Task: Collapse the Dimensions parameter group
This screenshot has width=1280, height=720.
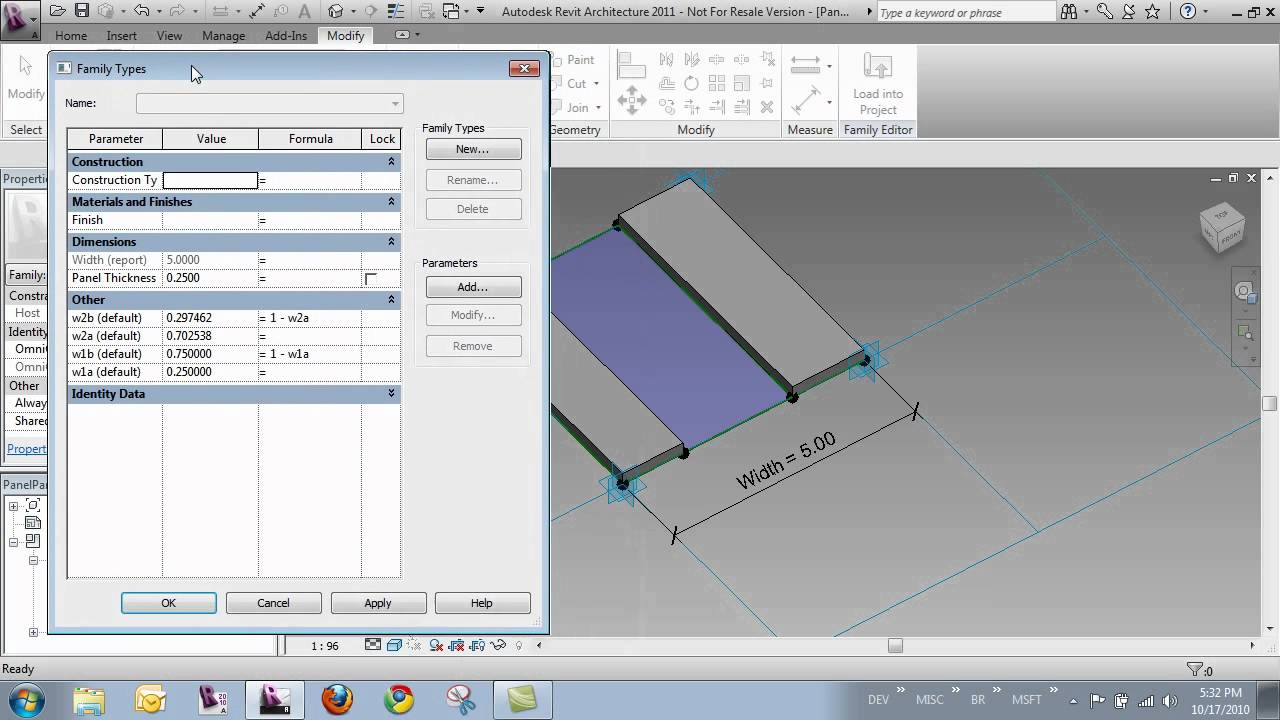Action: click(x=391, y=241)
